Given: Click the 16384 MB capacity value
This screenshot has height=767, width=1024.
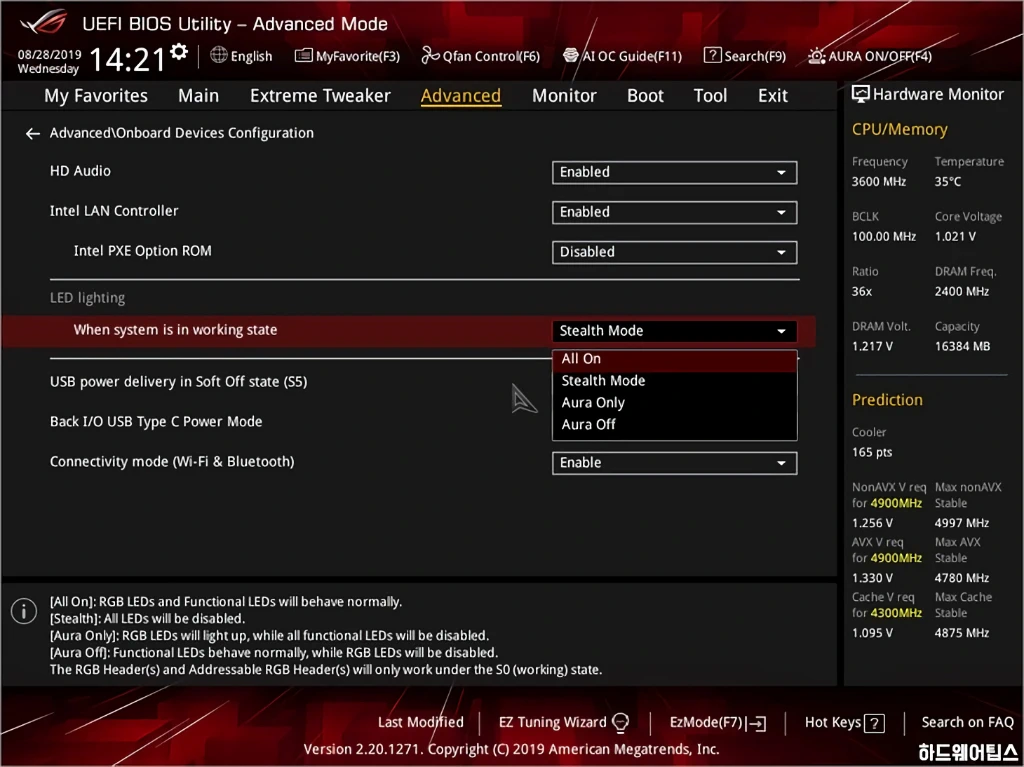Looking at the screenshot, I should pyautogui.click(x=962, y=346).
